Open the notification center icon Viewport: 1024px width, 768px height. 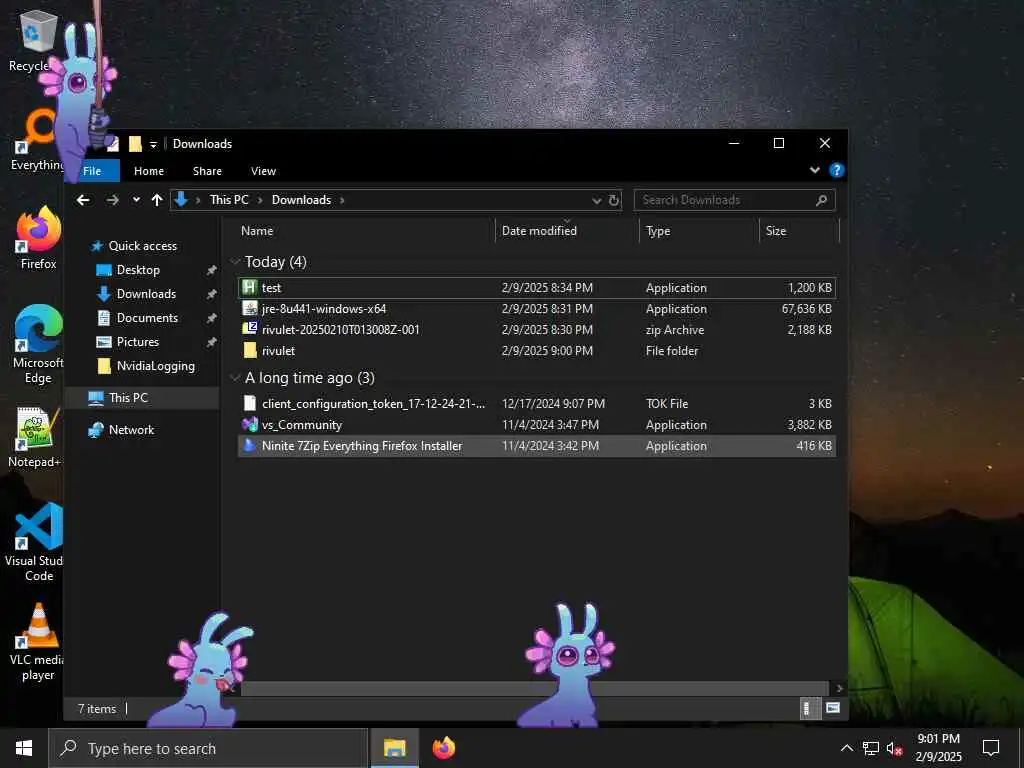[991, 748]
